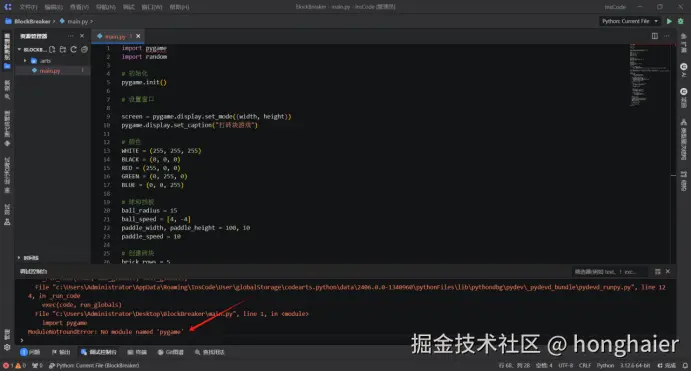Refresh the explorer file tree
692x371 pixels.
[x=73, y=49]
